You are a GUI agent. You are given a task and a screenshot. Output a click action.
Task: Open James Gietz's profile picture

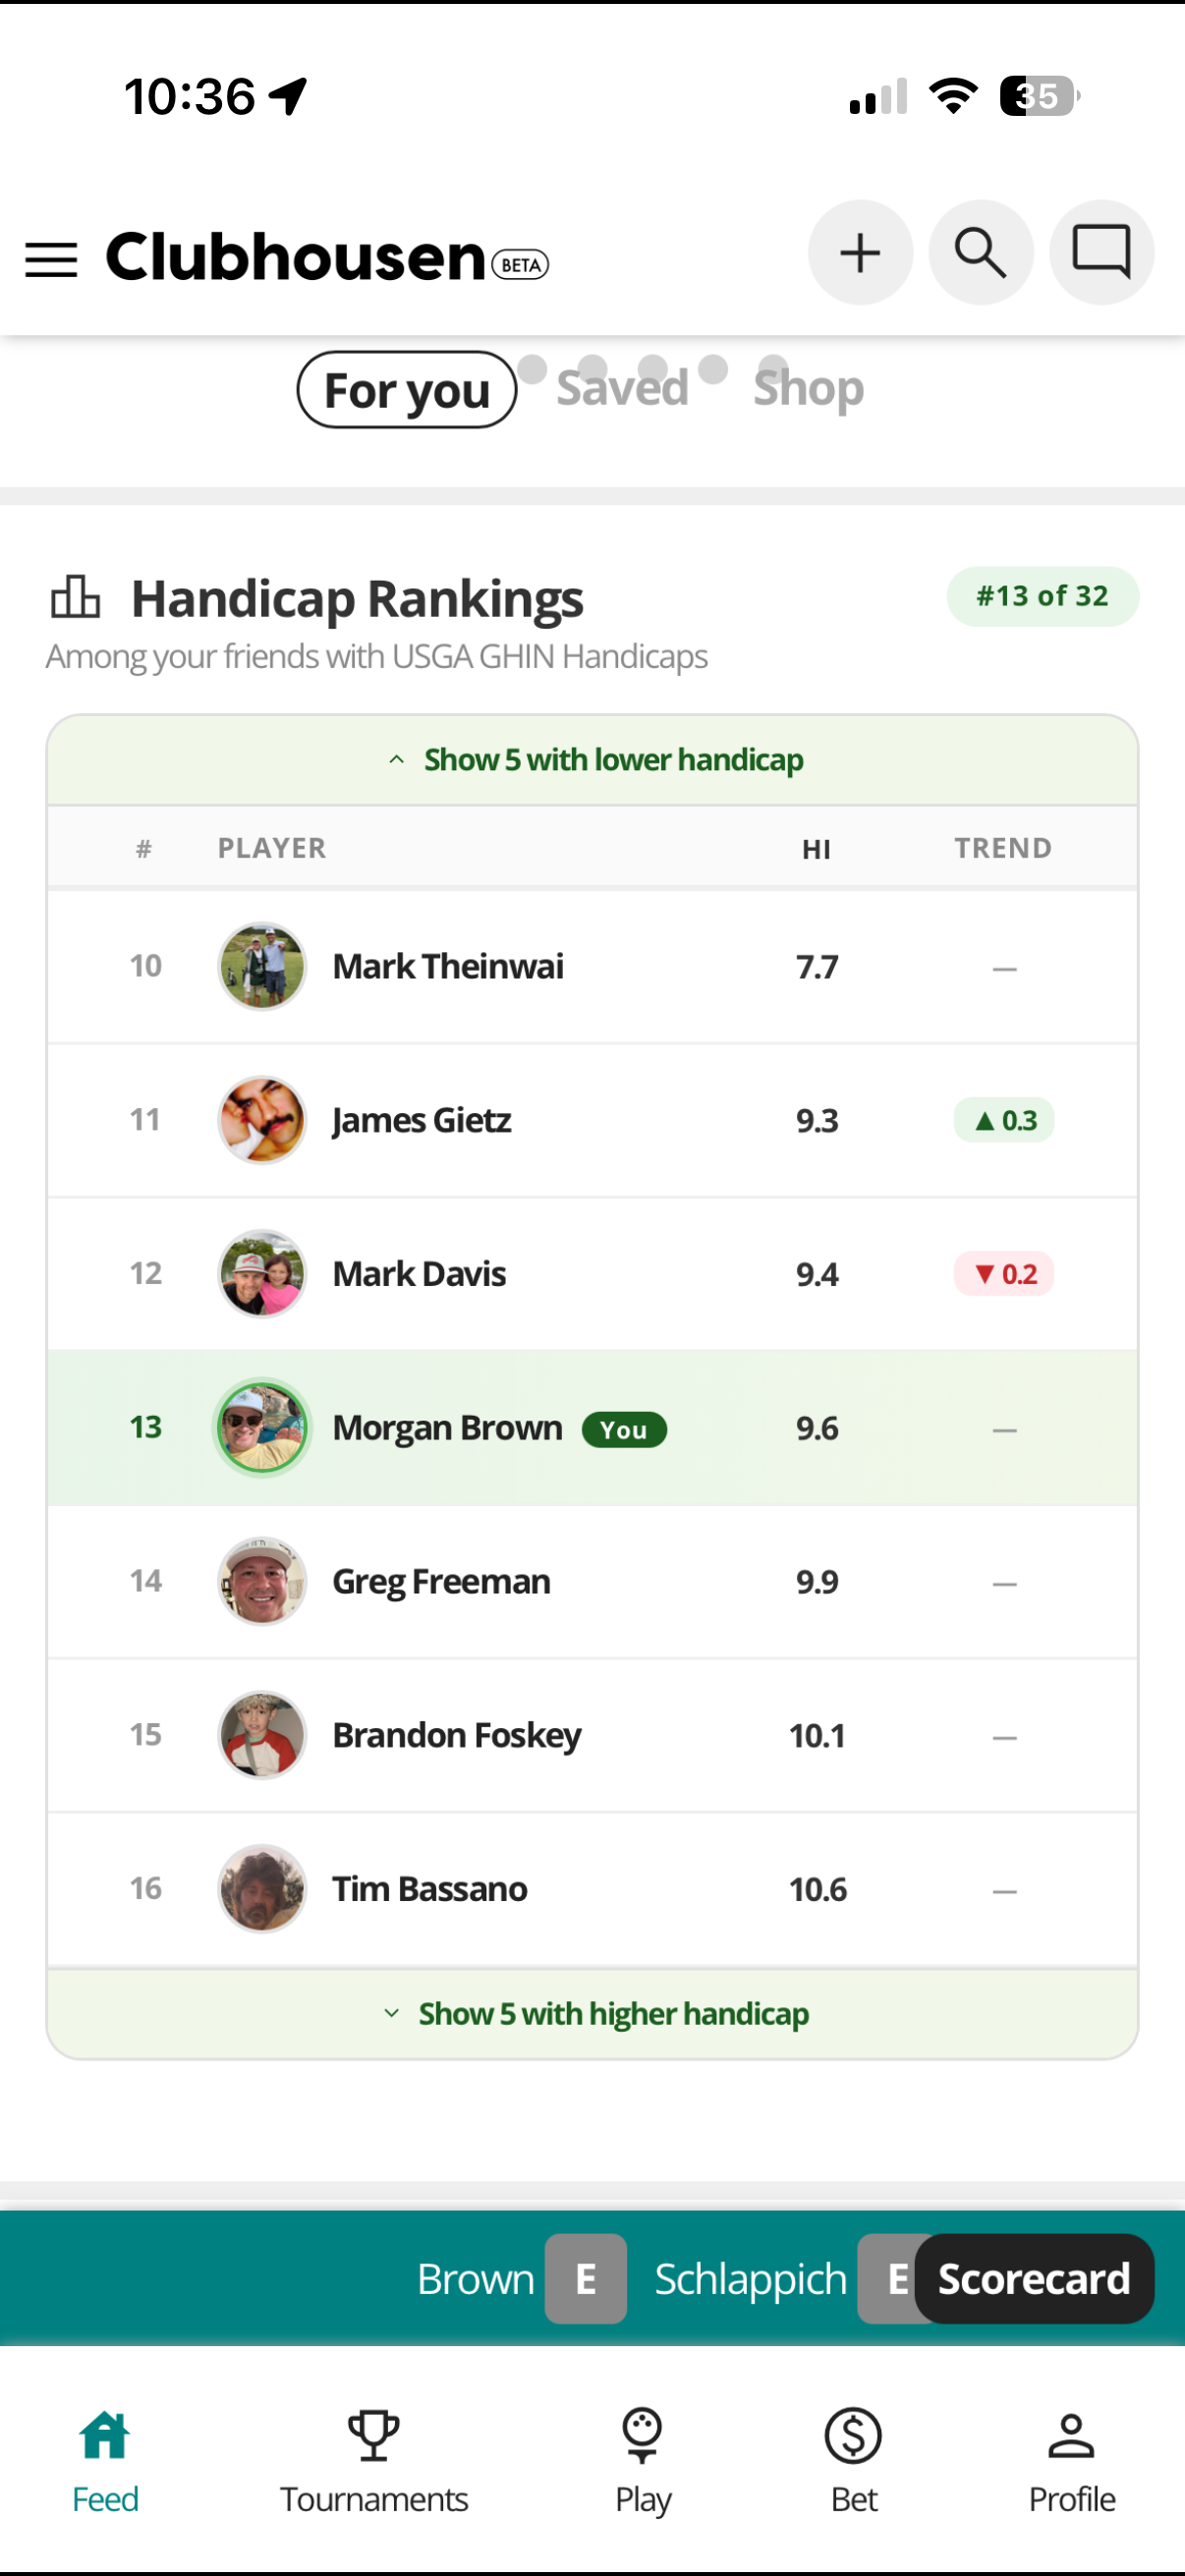[x=262, y=1120]
